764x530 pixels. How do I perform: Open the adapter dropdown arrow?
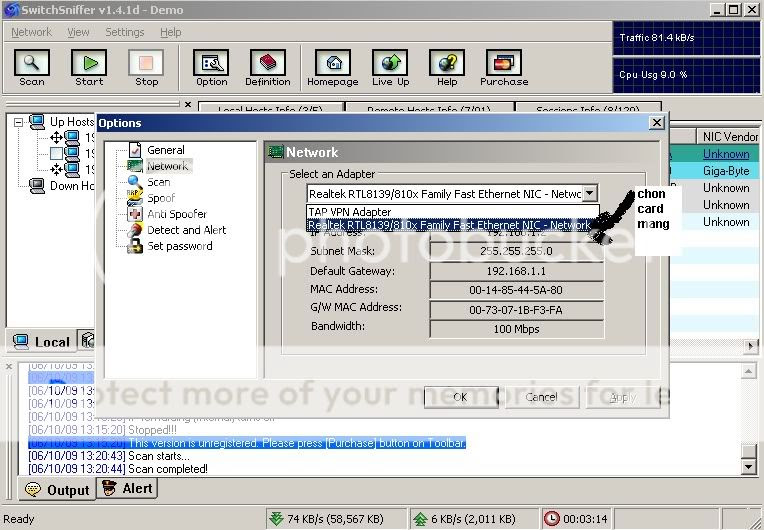coord(590,194)
